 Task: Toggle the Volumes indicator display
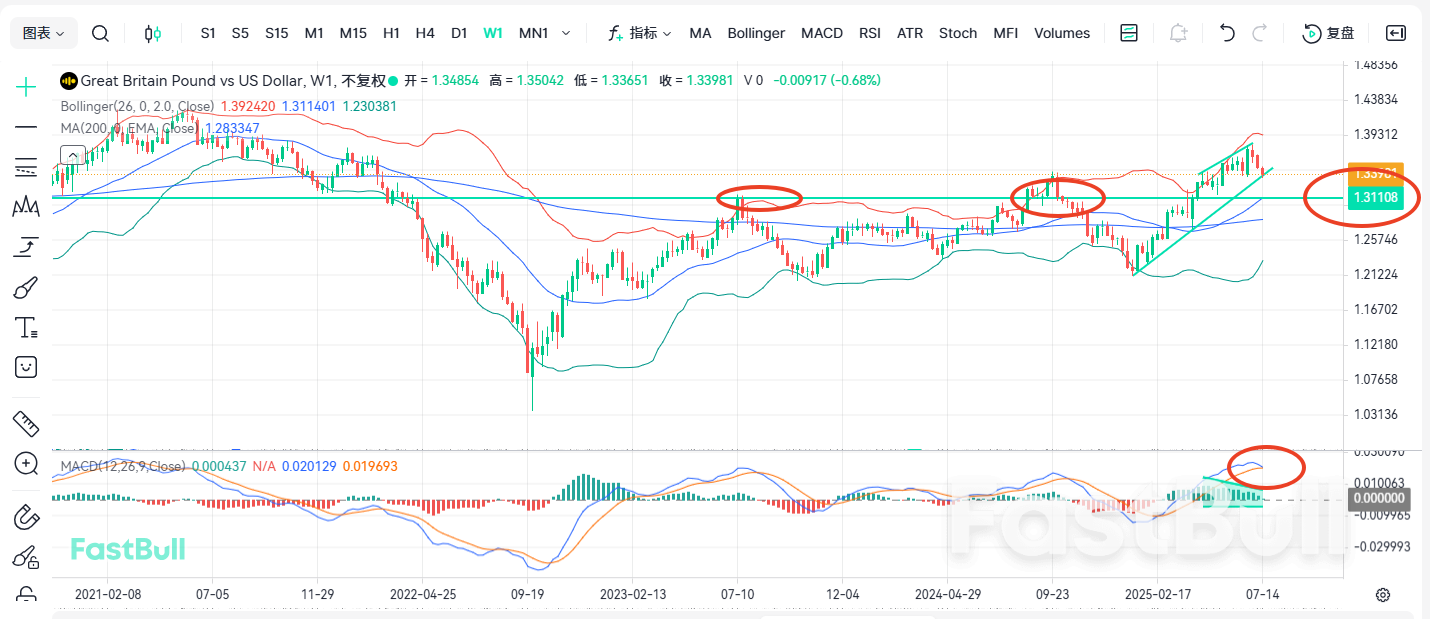point(1062,32)
